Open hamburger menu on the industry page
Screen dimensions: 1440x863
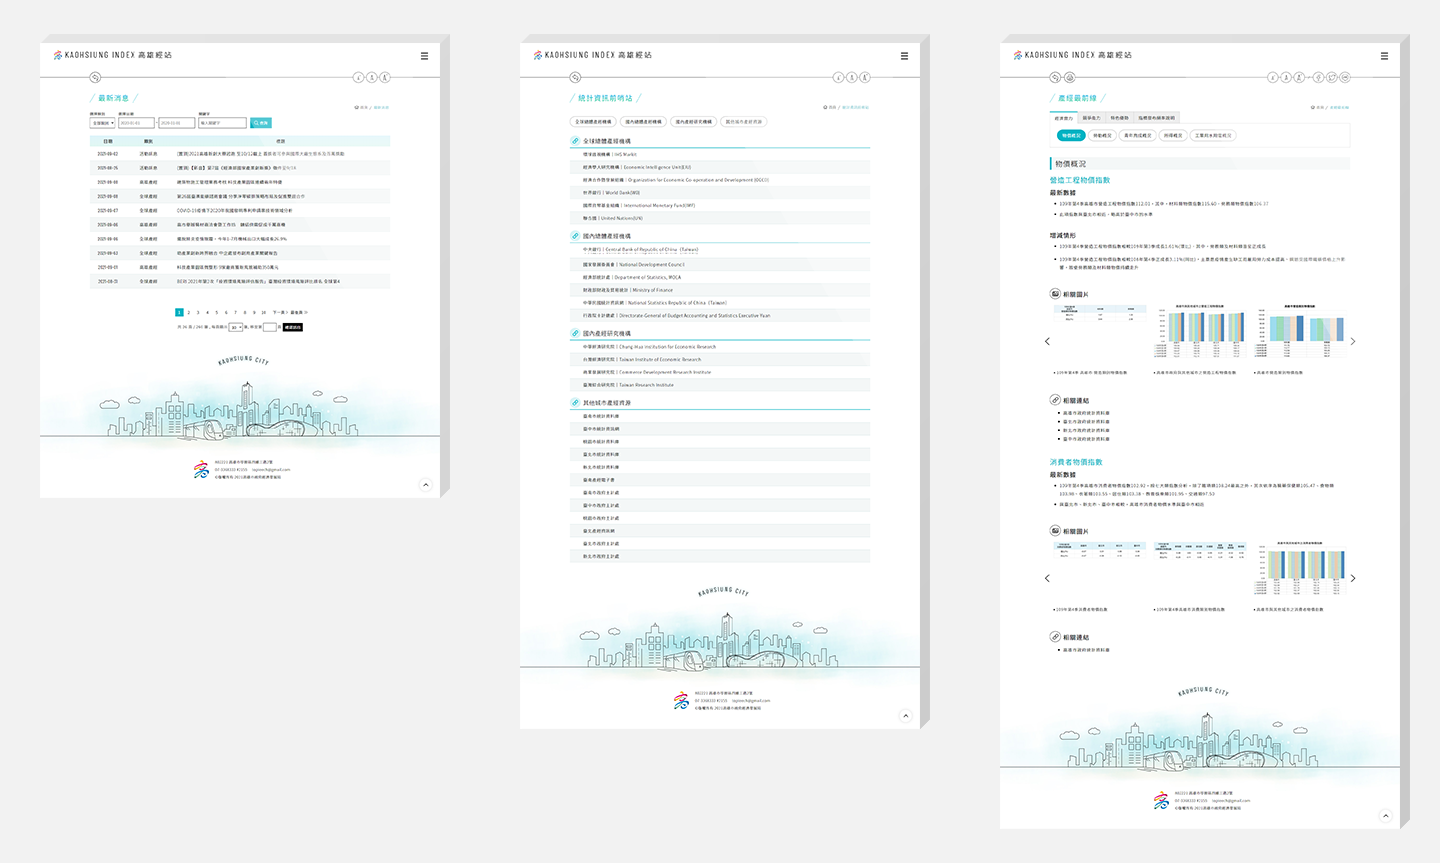click(1384, 56)
